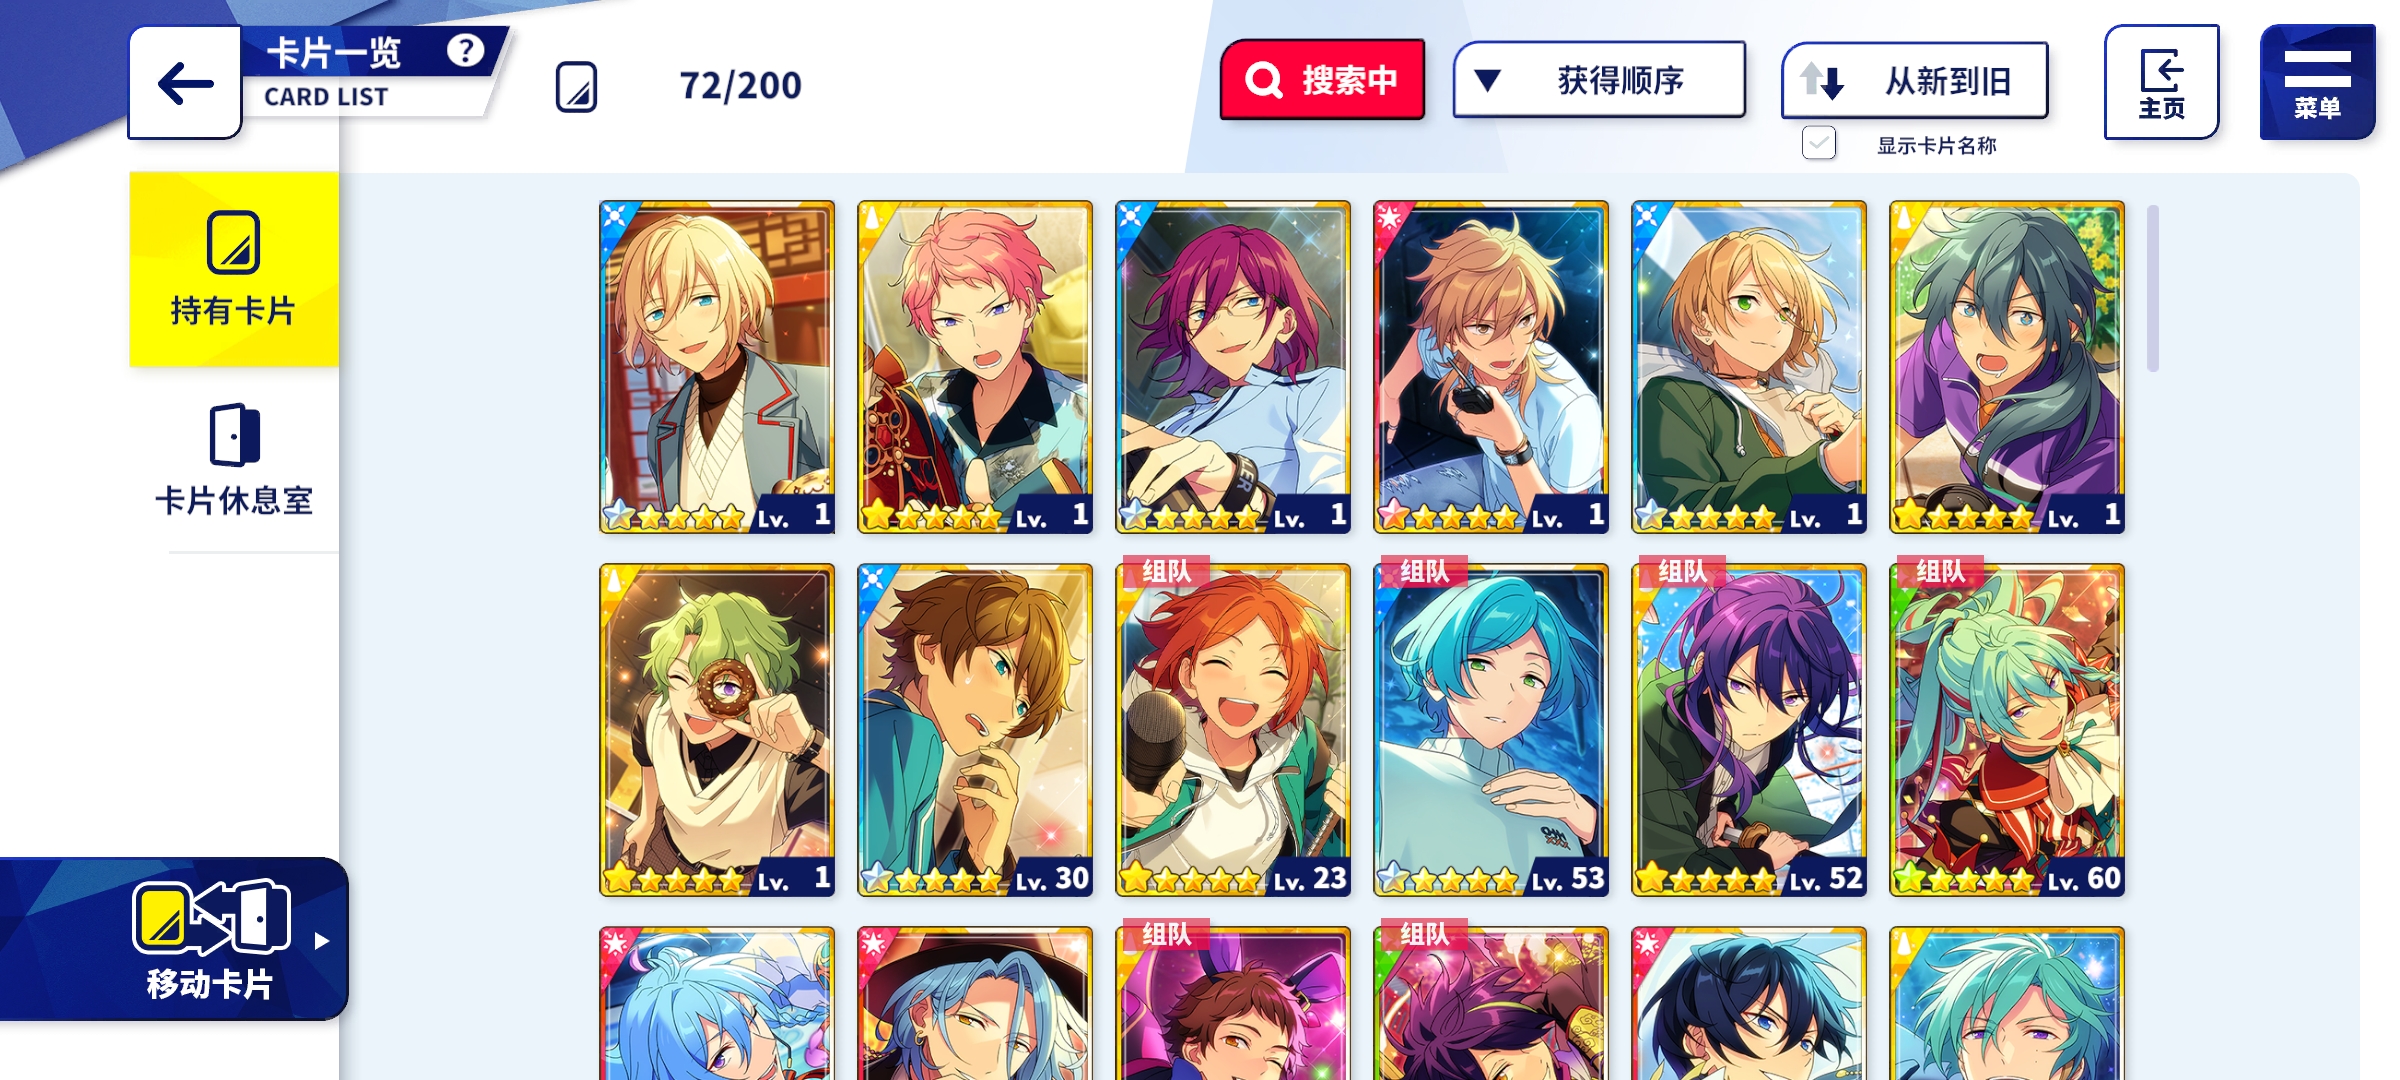This screenshot has height=1080, width=2400.
Task: Click the card list vertical scrollbar
Action: 2153,288
